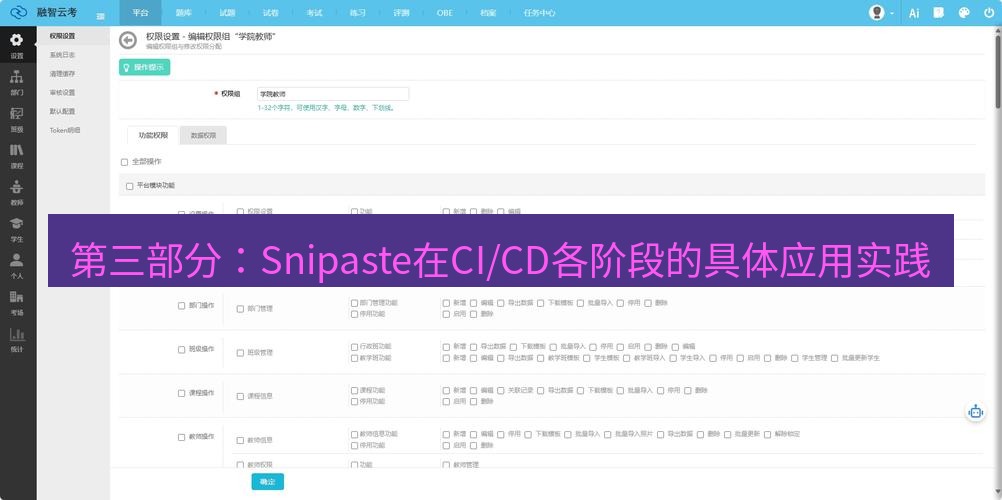Click the 融智云考 cloud logo

pyautogui.click(x=19, y=12)
